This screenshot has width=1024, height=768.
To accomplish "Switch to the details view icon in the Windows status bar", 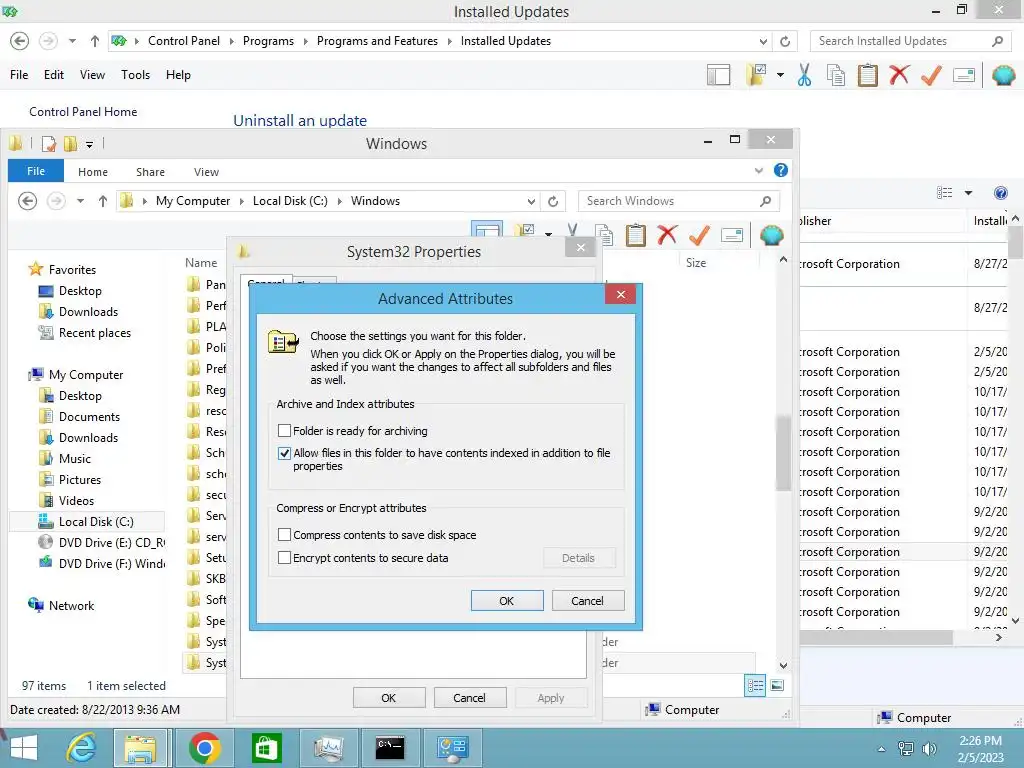I will (755, 685).
